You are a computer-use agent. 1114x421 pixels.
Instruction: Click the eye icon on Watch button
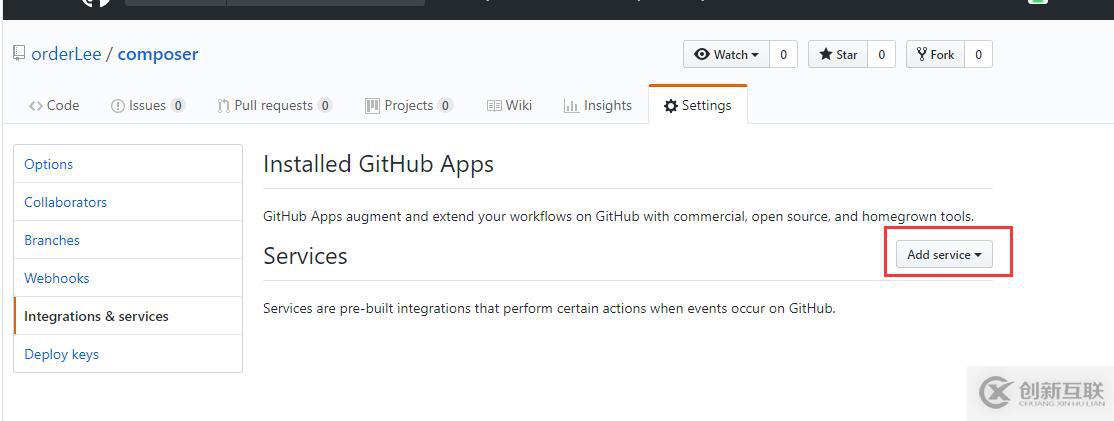702,55
